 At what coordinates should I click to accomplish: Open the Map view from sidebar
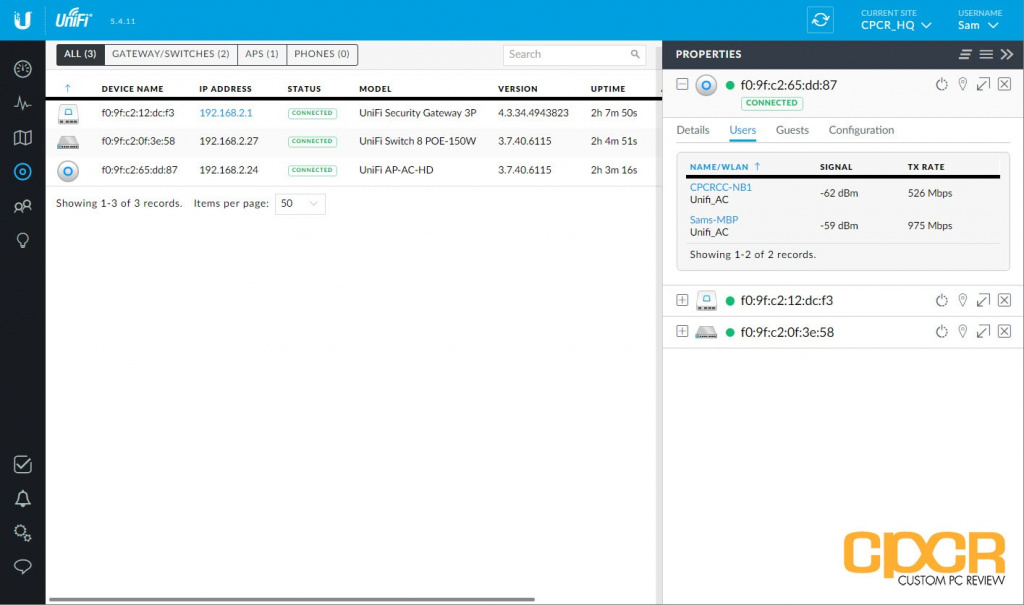[22, 137]
